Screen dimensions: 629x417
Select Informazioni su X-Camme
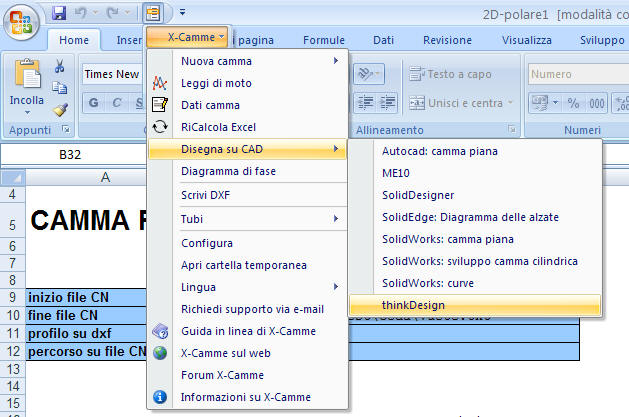[x=247, y=397]
